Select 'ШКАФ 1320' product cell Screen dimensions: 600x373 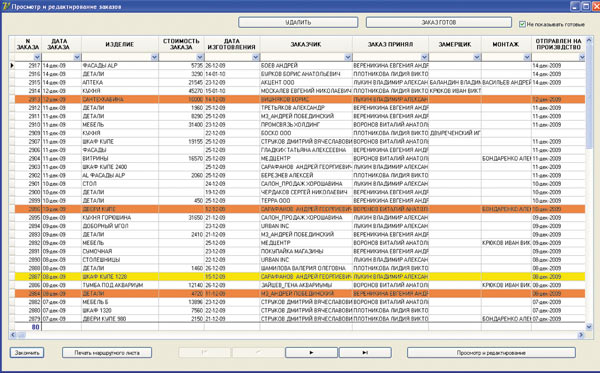point(120,310)
